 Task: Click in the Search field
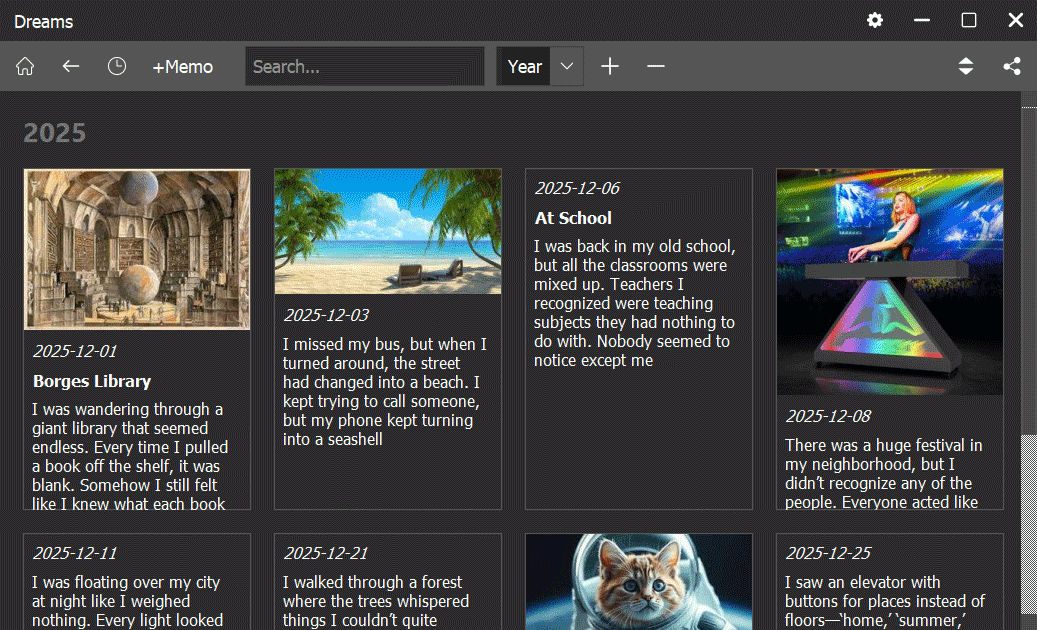click(365, 67)
